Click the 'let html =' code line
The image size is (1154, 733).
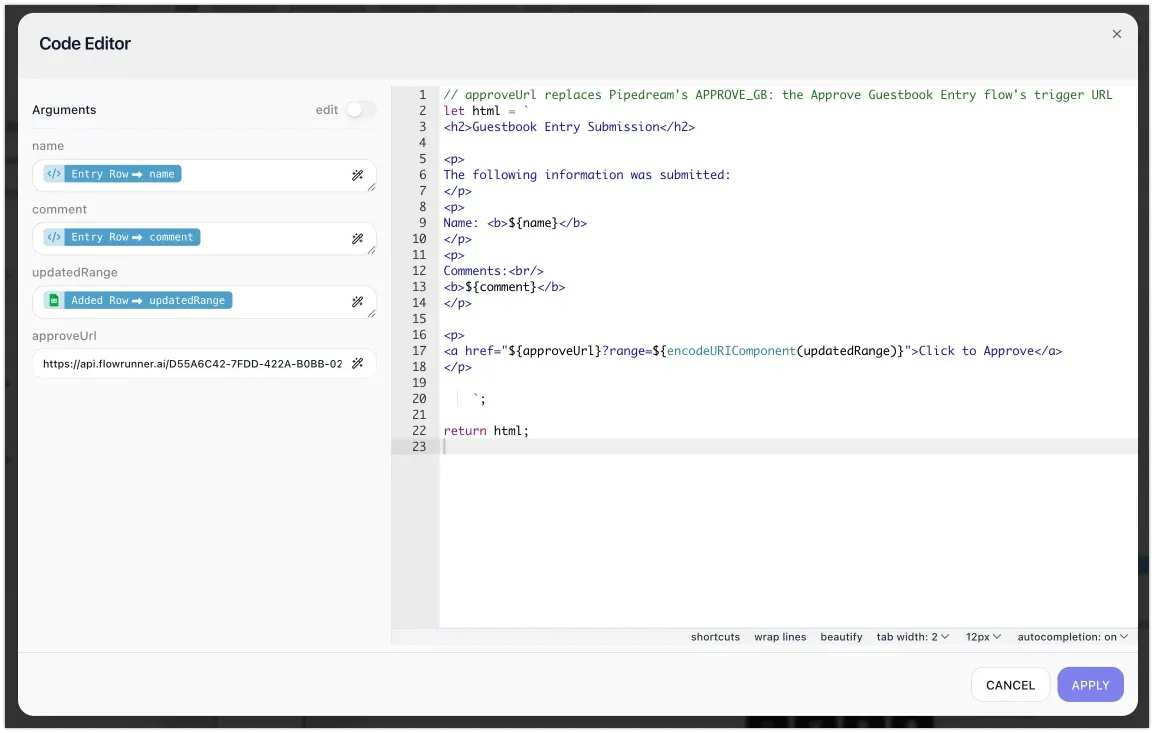[486, 111]
